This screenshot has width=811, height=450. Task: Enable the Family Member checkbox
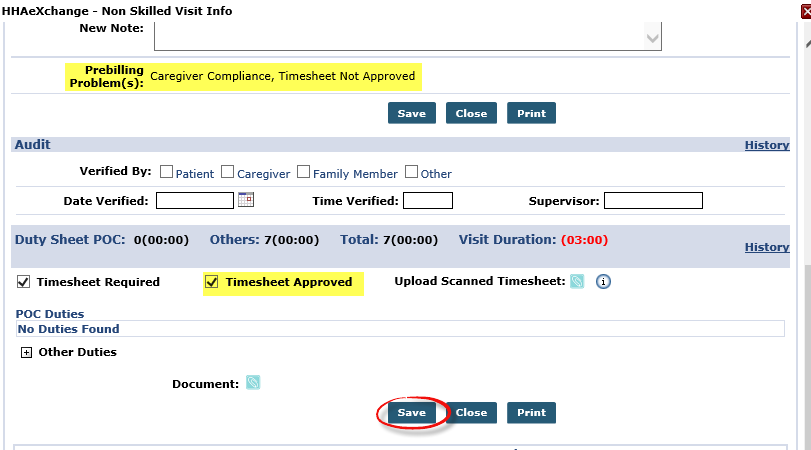coord(304,172)
